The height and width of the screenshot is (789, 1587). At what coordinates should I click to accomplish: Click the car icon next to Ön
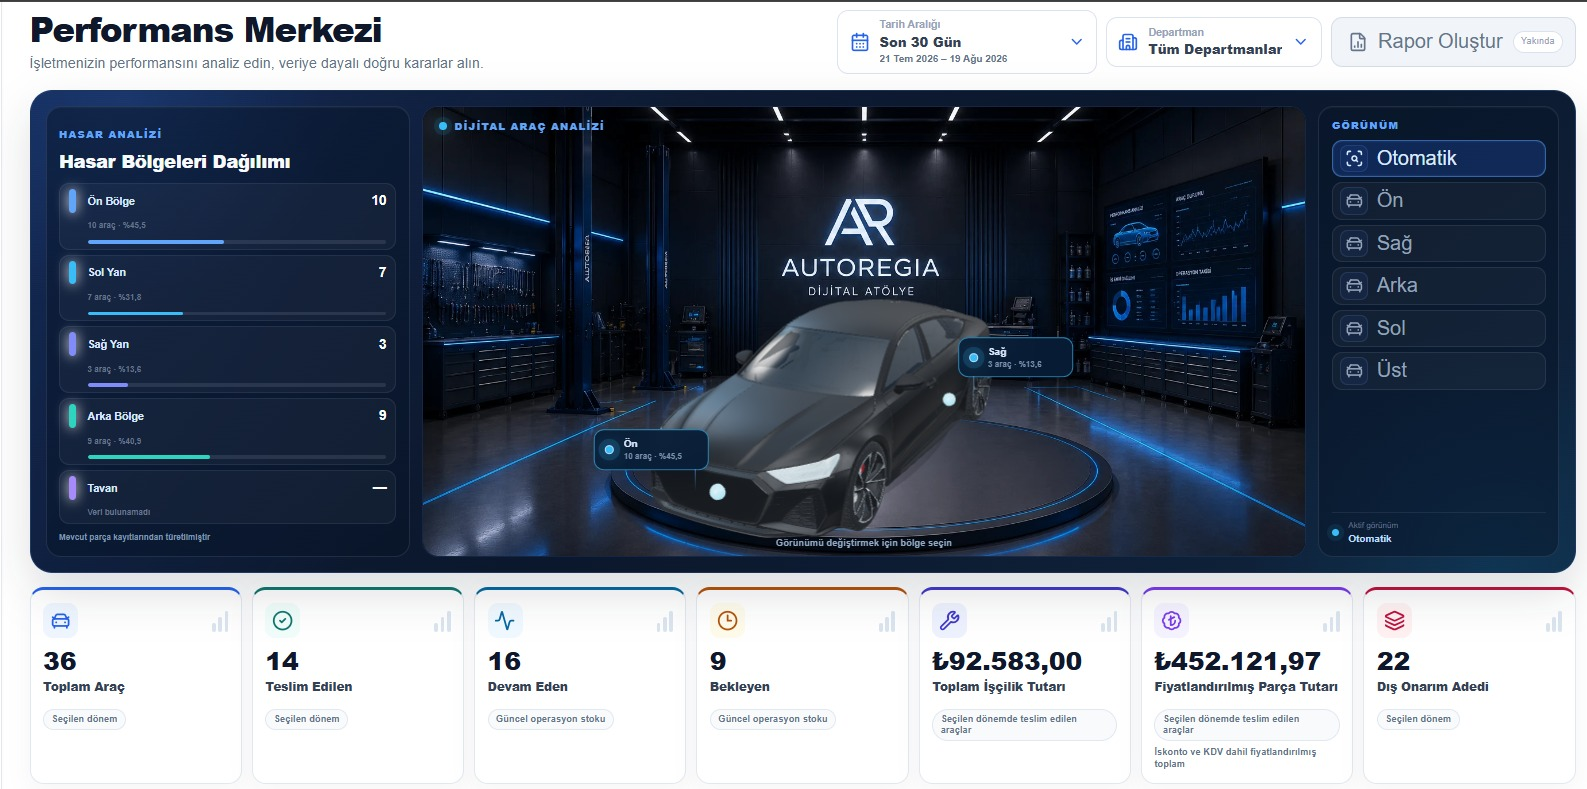pyautogui.click(x=1354, y=201)
